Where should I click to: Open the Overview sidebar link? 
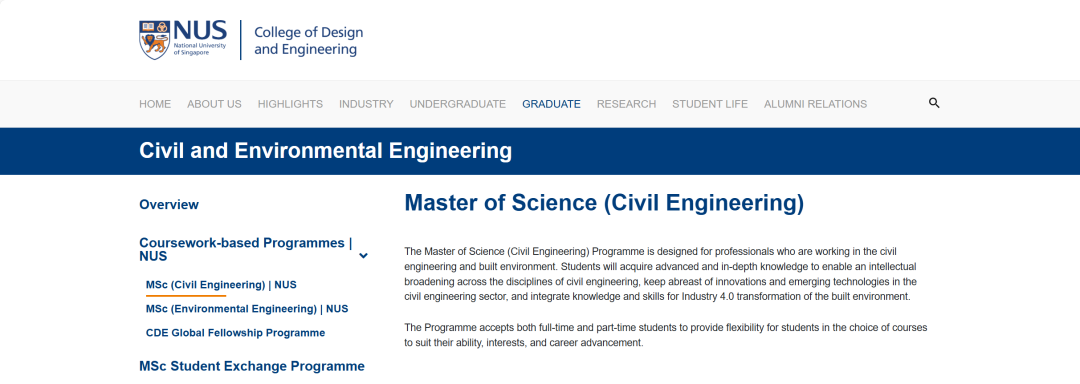pos(169,204)
